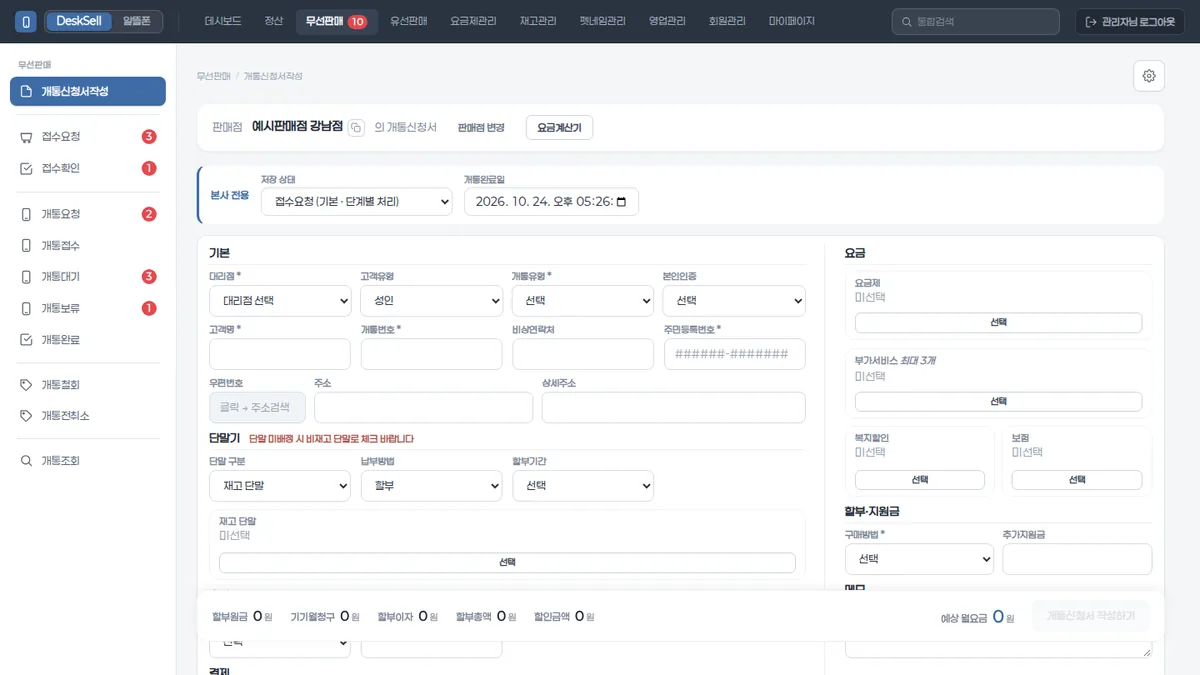The image size is (1200, 675).
Task: Click the 접수요청 badge showing 3
Action: point(149,137)
